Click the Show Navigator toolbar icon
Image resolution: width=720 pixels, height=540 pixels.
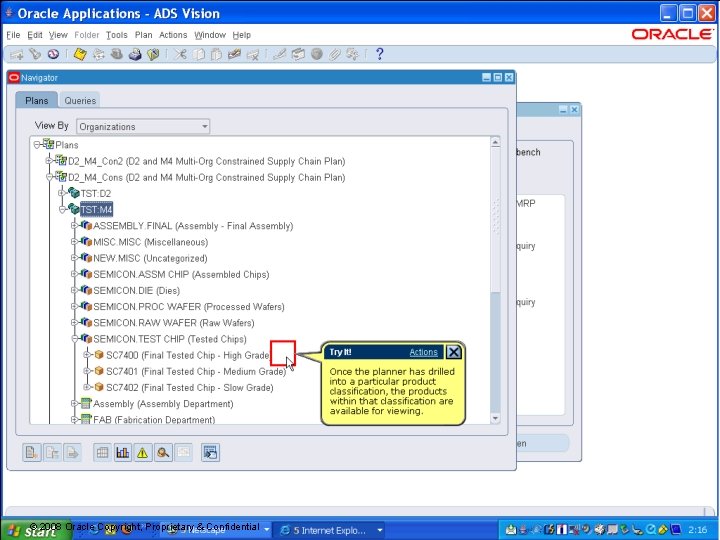53,55
